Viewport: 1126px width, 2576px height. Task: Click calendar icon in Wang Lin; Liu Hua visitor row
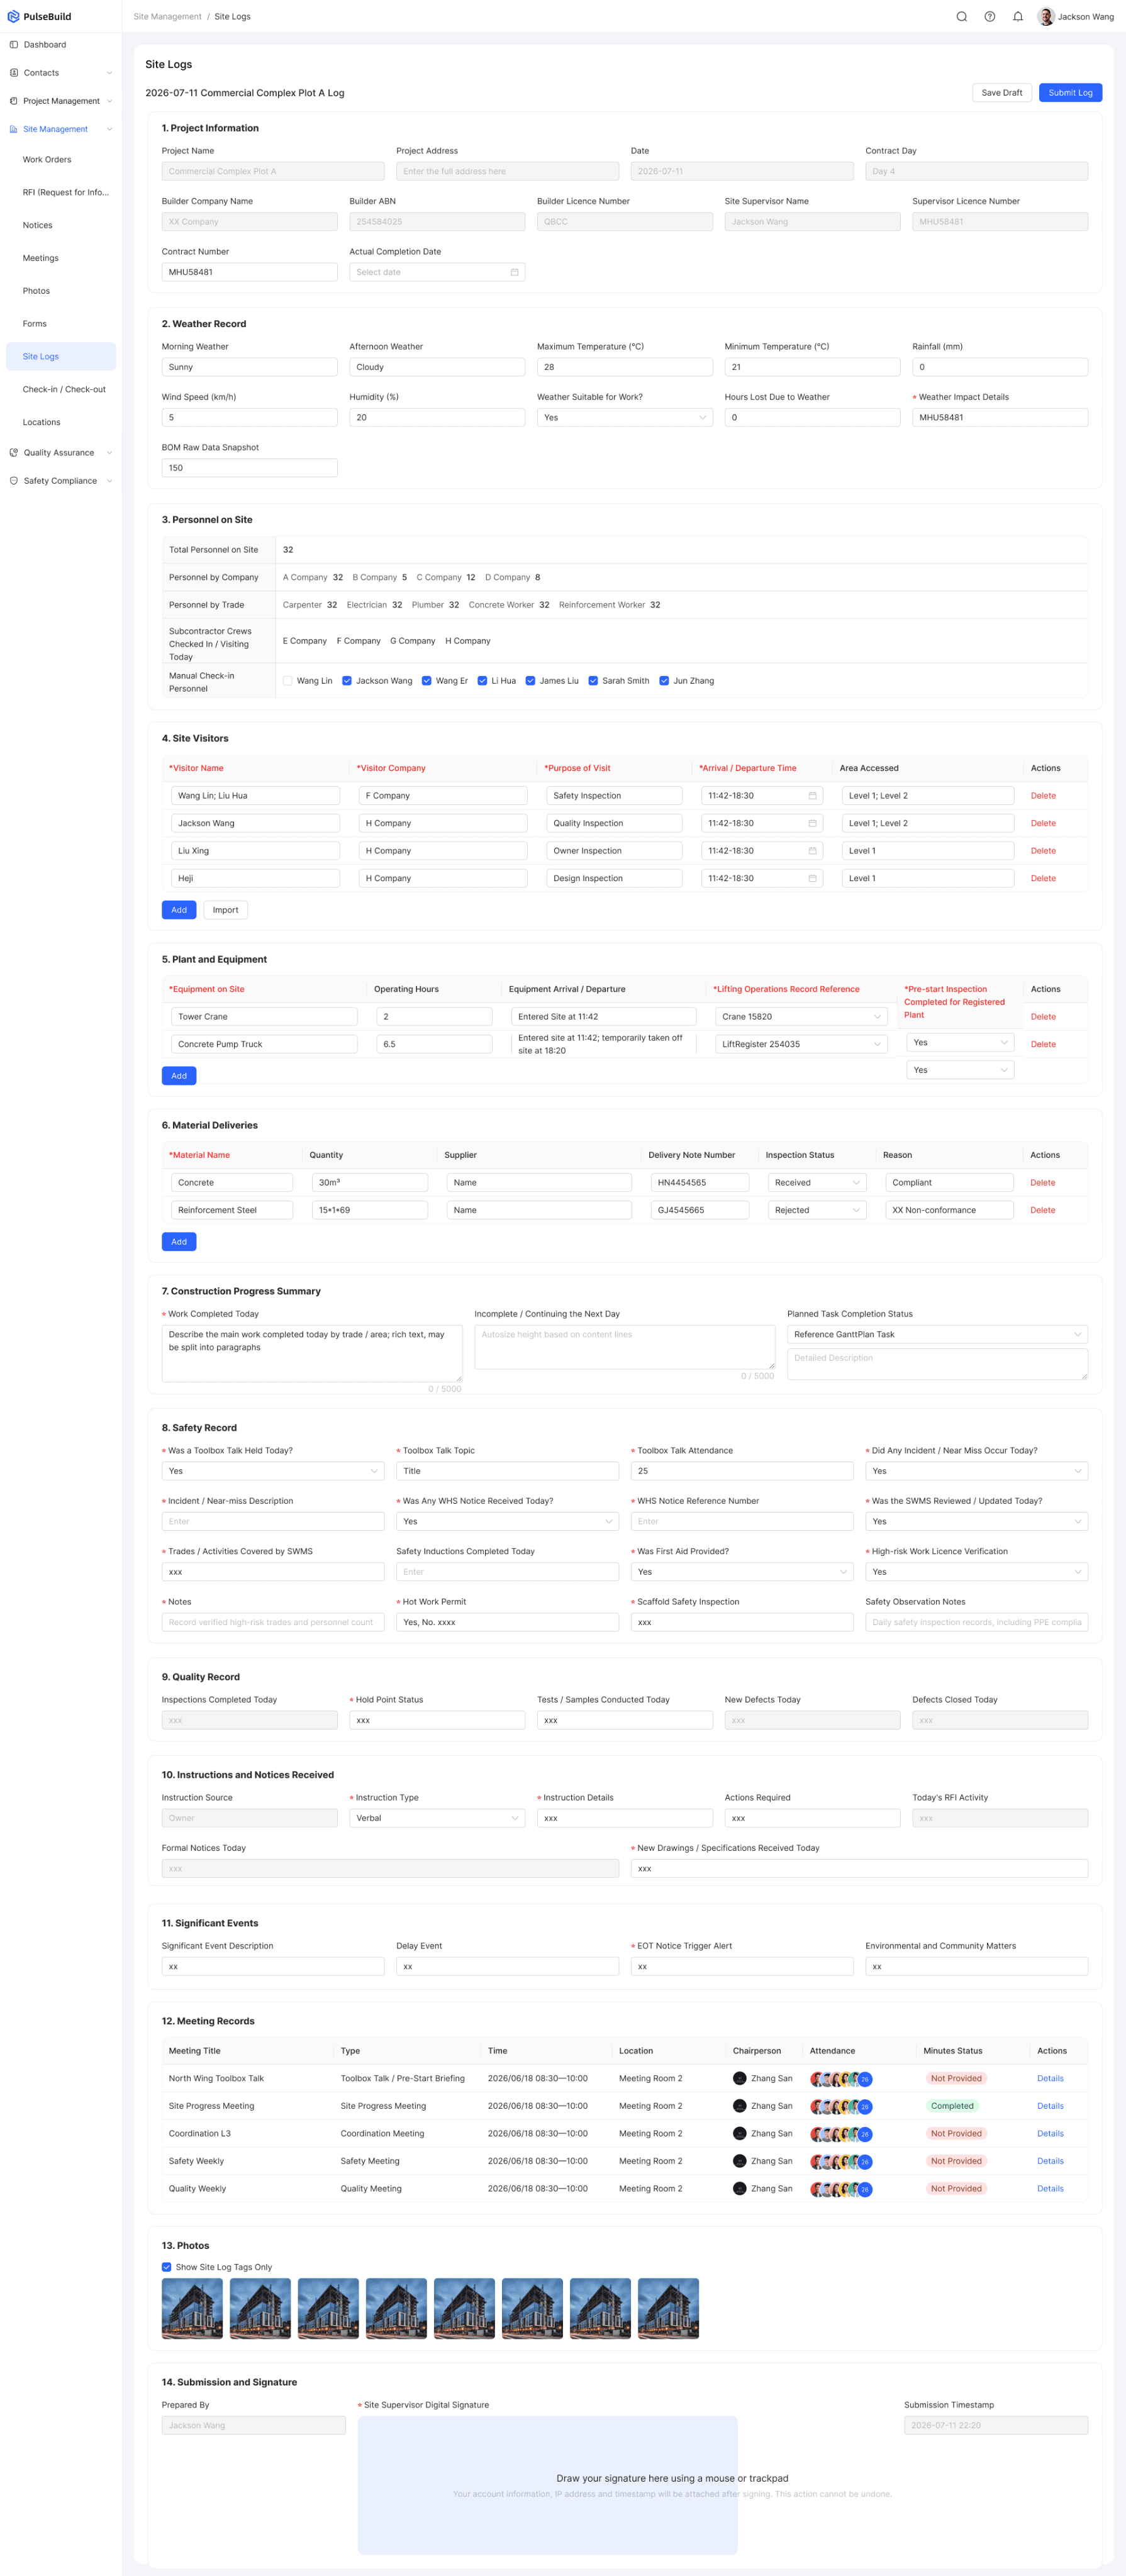click(812, 796)
